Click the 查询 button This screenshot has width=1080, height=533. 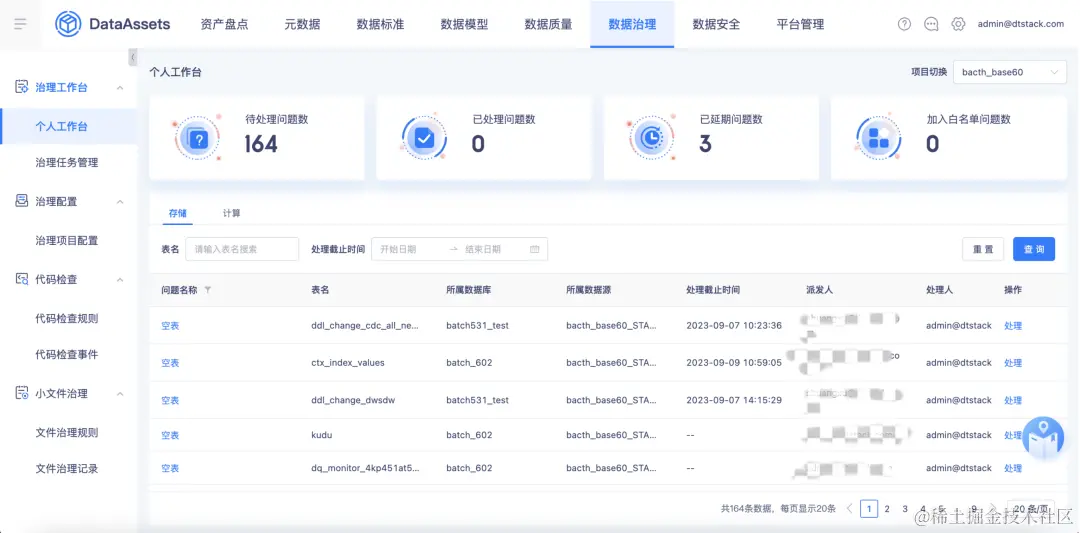1034,249
